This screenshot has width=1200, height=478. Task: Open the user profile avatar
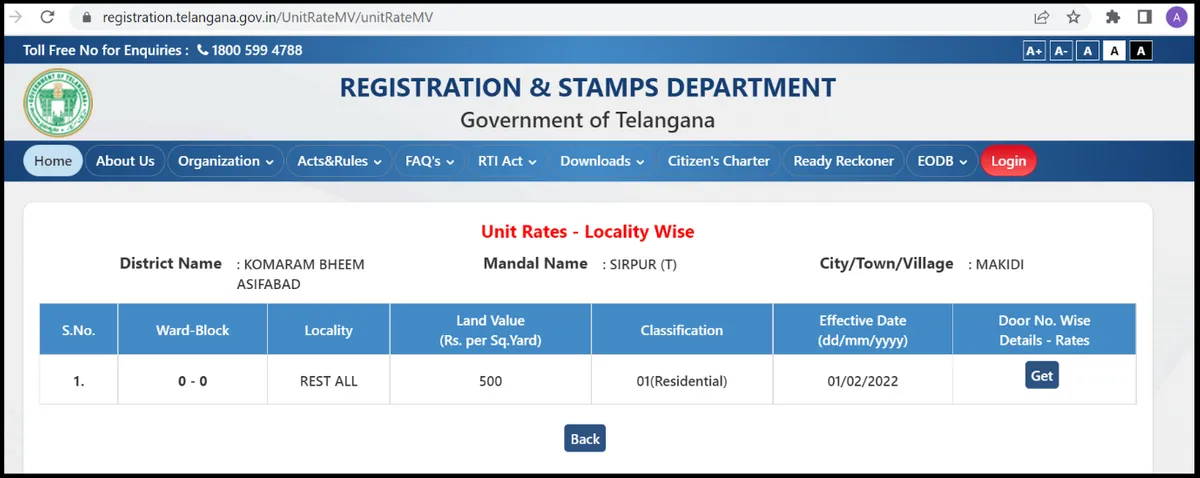pyautogui.click(x=1176, y=17)
